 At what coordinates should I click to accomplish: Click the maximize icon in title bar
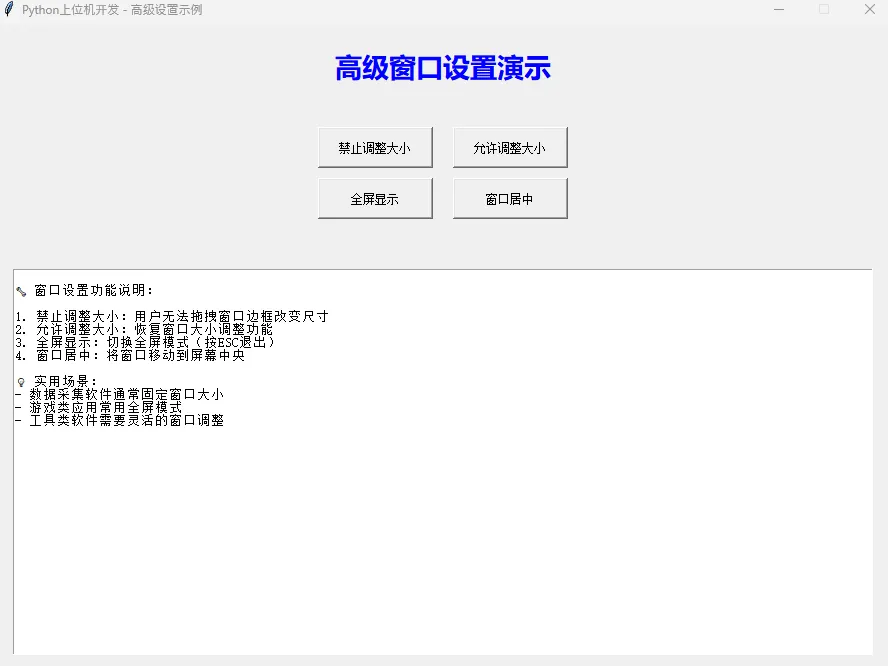tap(824, 9)
